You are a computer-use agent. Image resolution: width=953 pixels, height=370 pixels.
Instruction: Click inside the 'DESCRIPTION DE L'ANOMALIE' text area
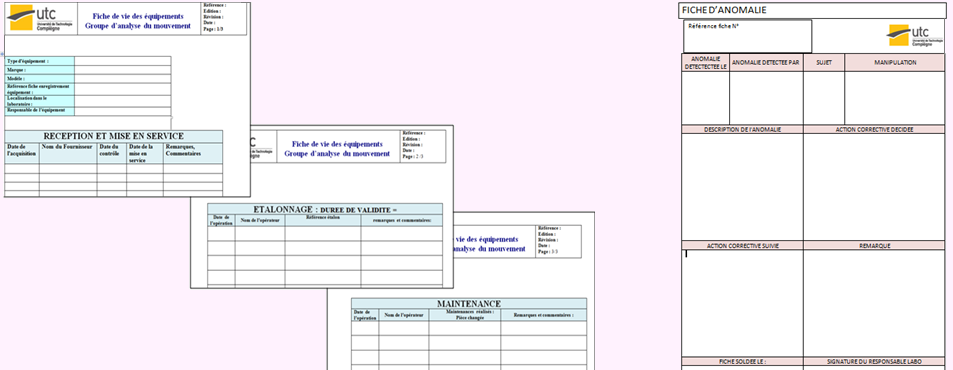(742, 187)
